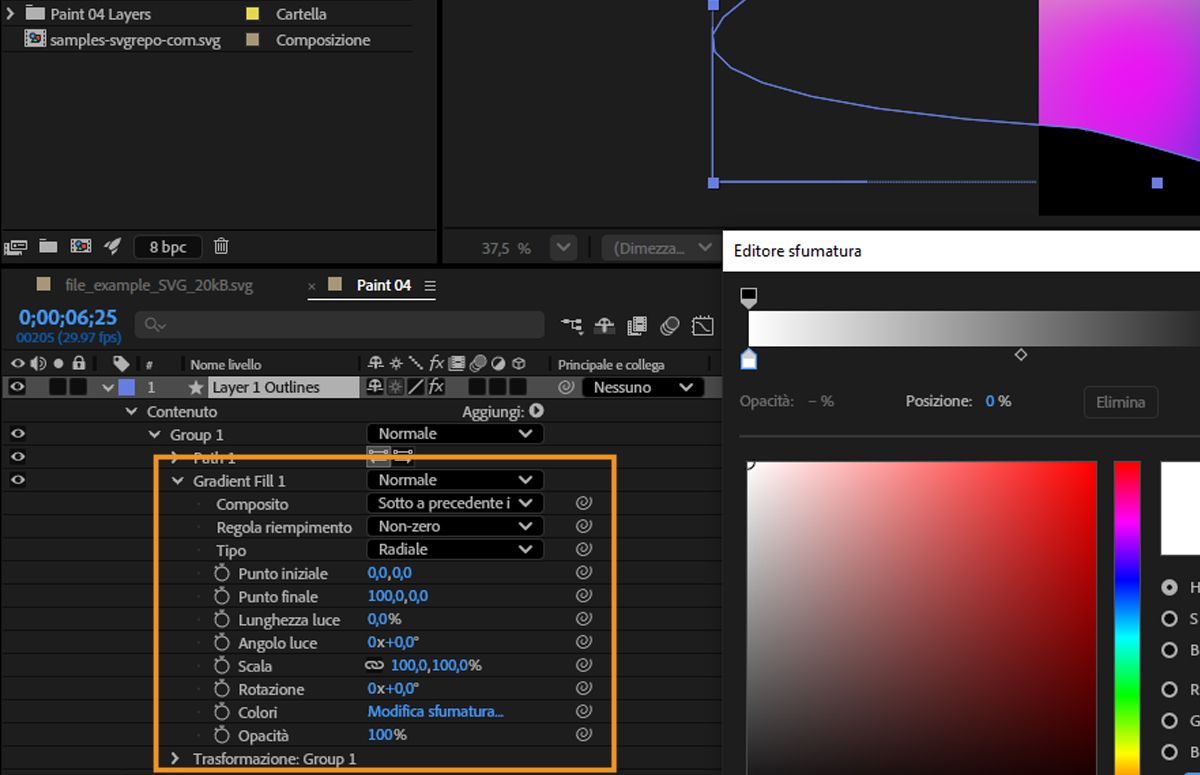Hide Layer 1 Outlines with its eye icon

(17, 387)
